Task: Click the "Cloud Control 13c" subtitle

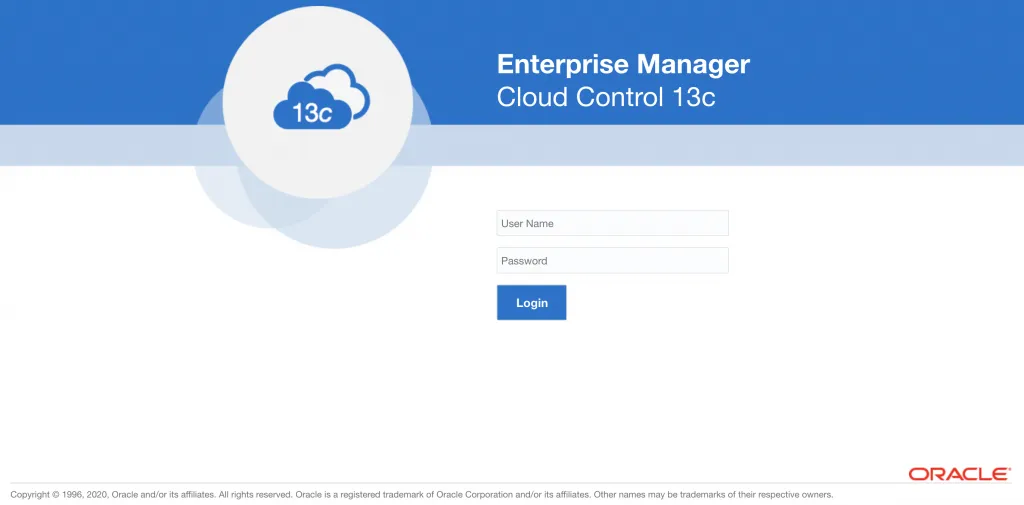Action: 606,97
